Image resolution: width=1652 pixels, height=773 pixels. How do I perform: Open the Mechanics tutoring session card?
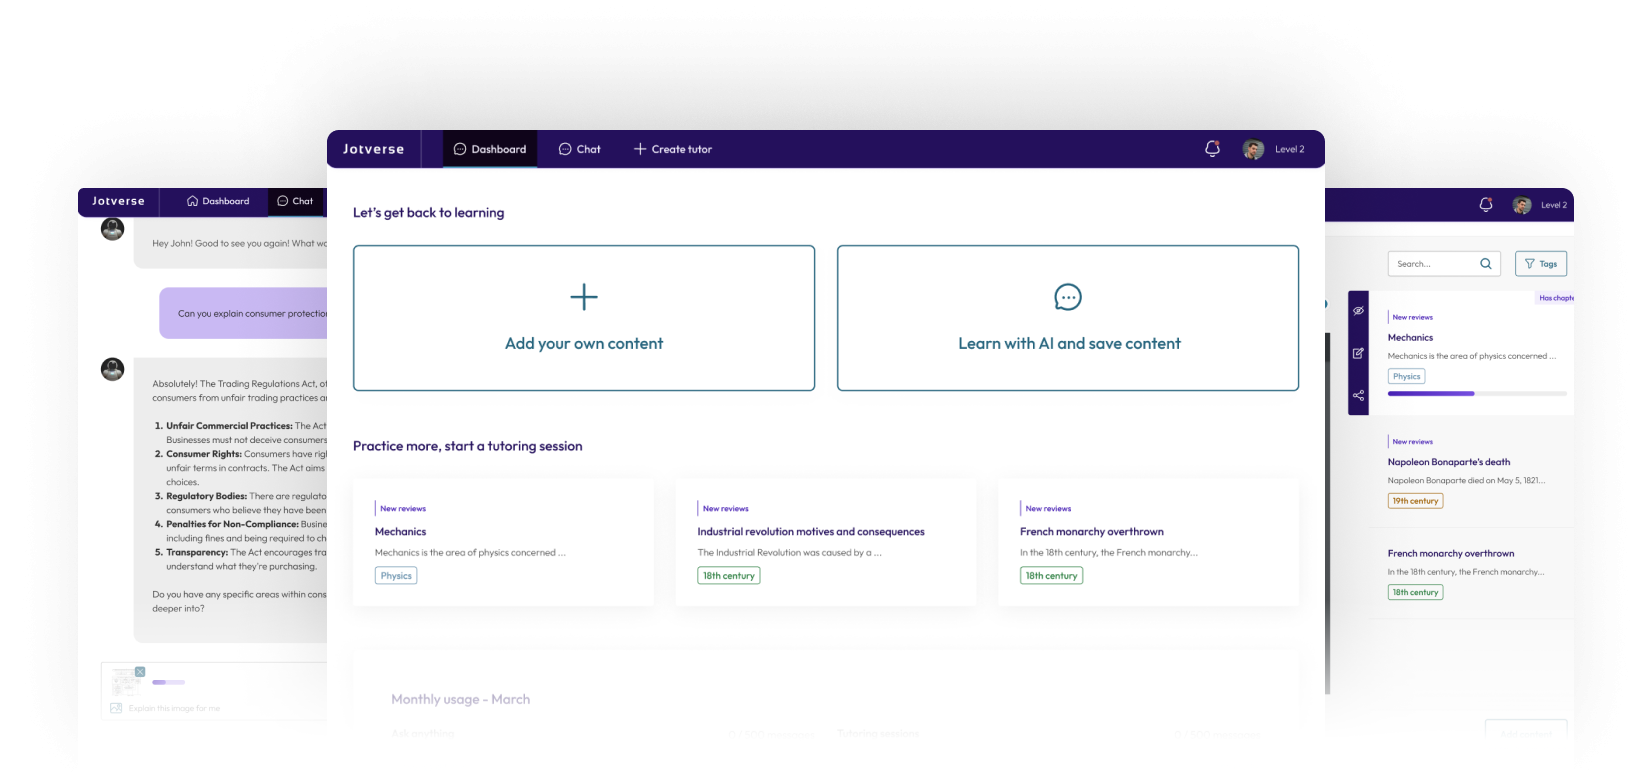click(x=503, y=541)
